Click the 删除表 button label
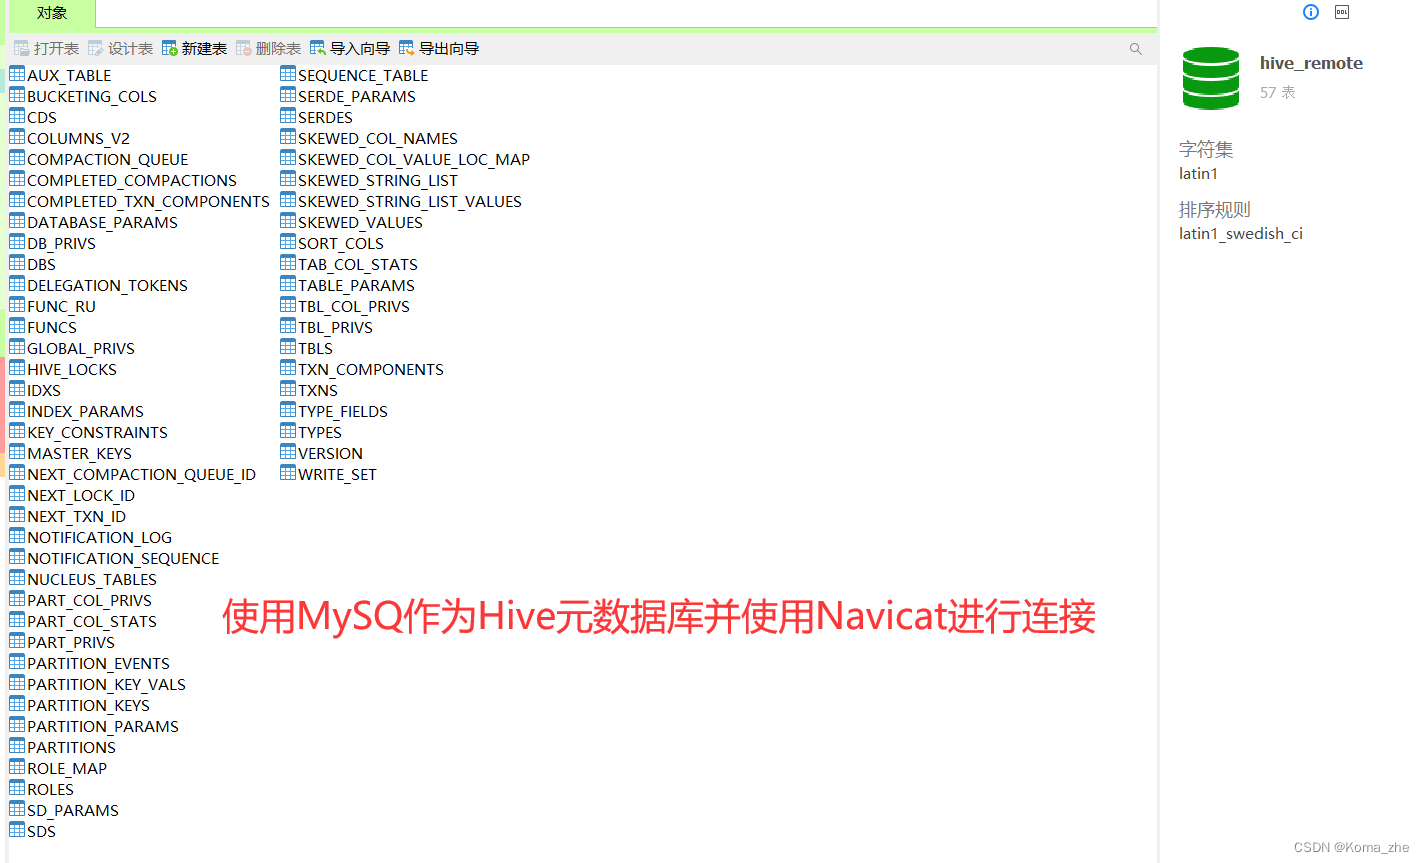 (x=278, y=48)
